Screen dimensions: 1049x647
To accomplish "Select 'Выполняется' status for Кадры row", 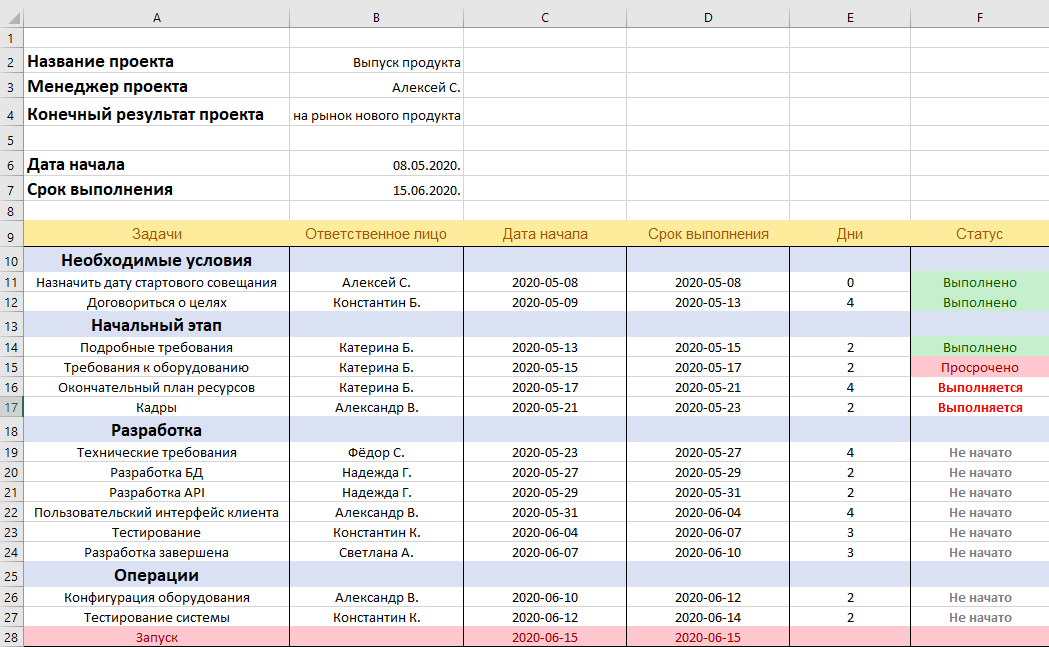I will pos(980,407).
